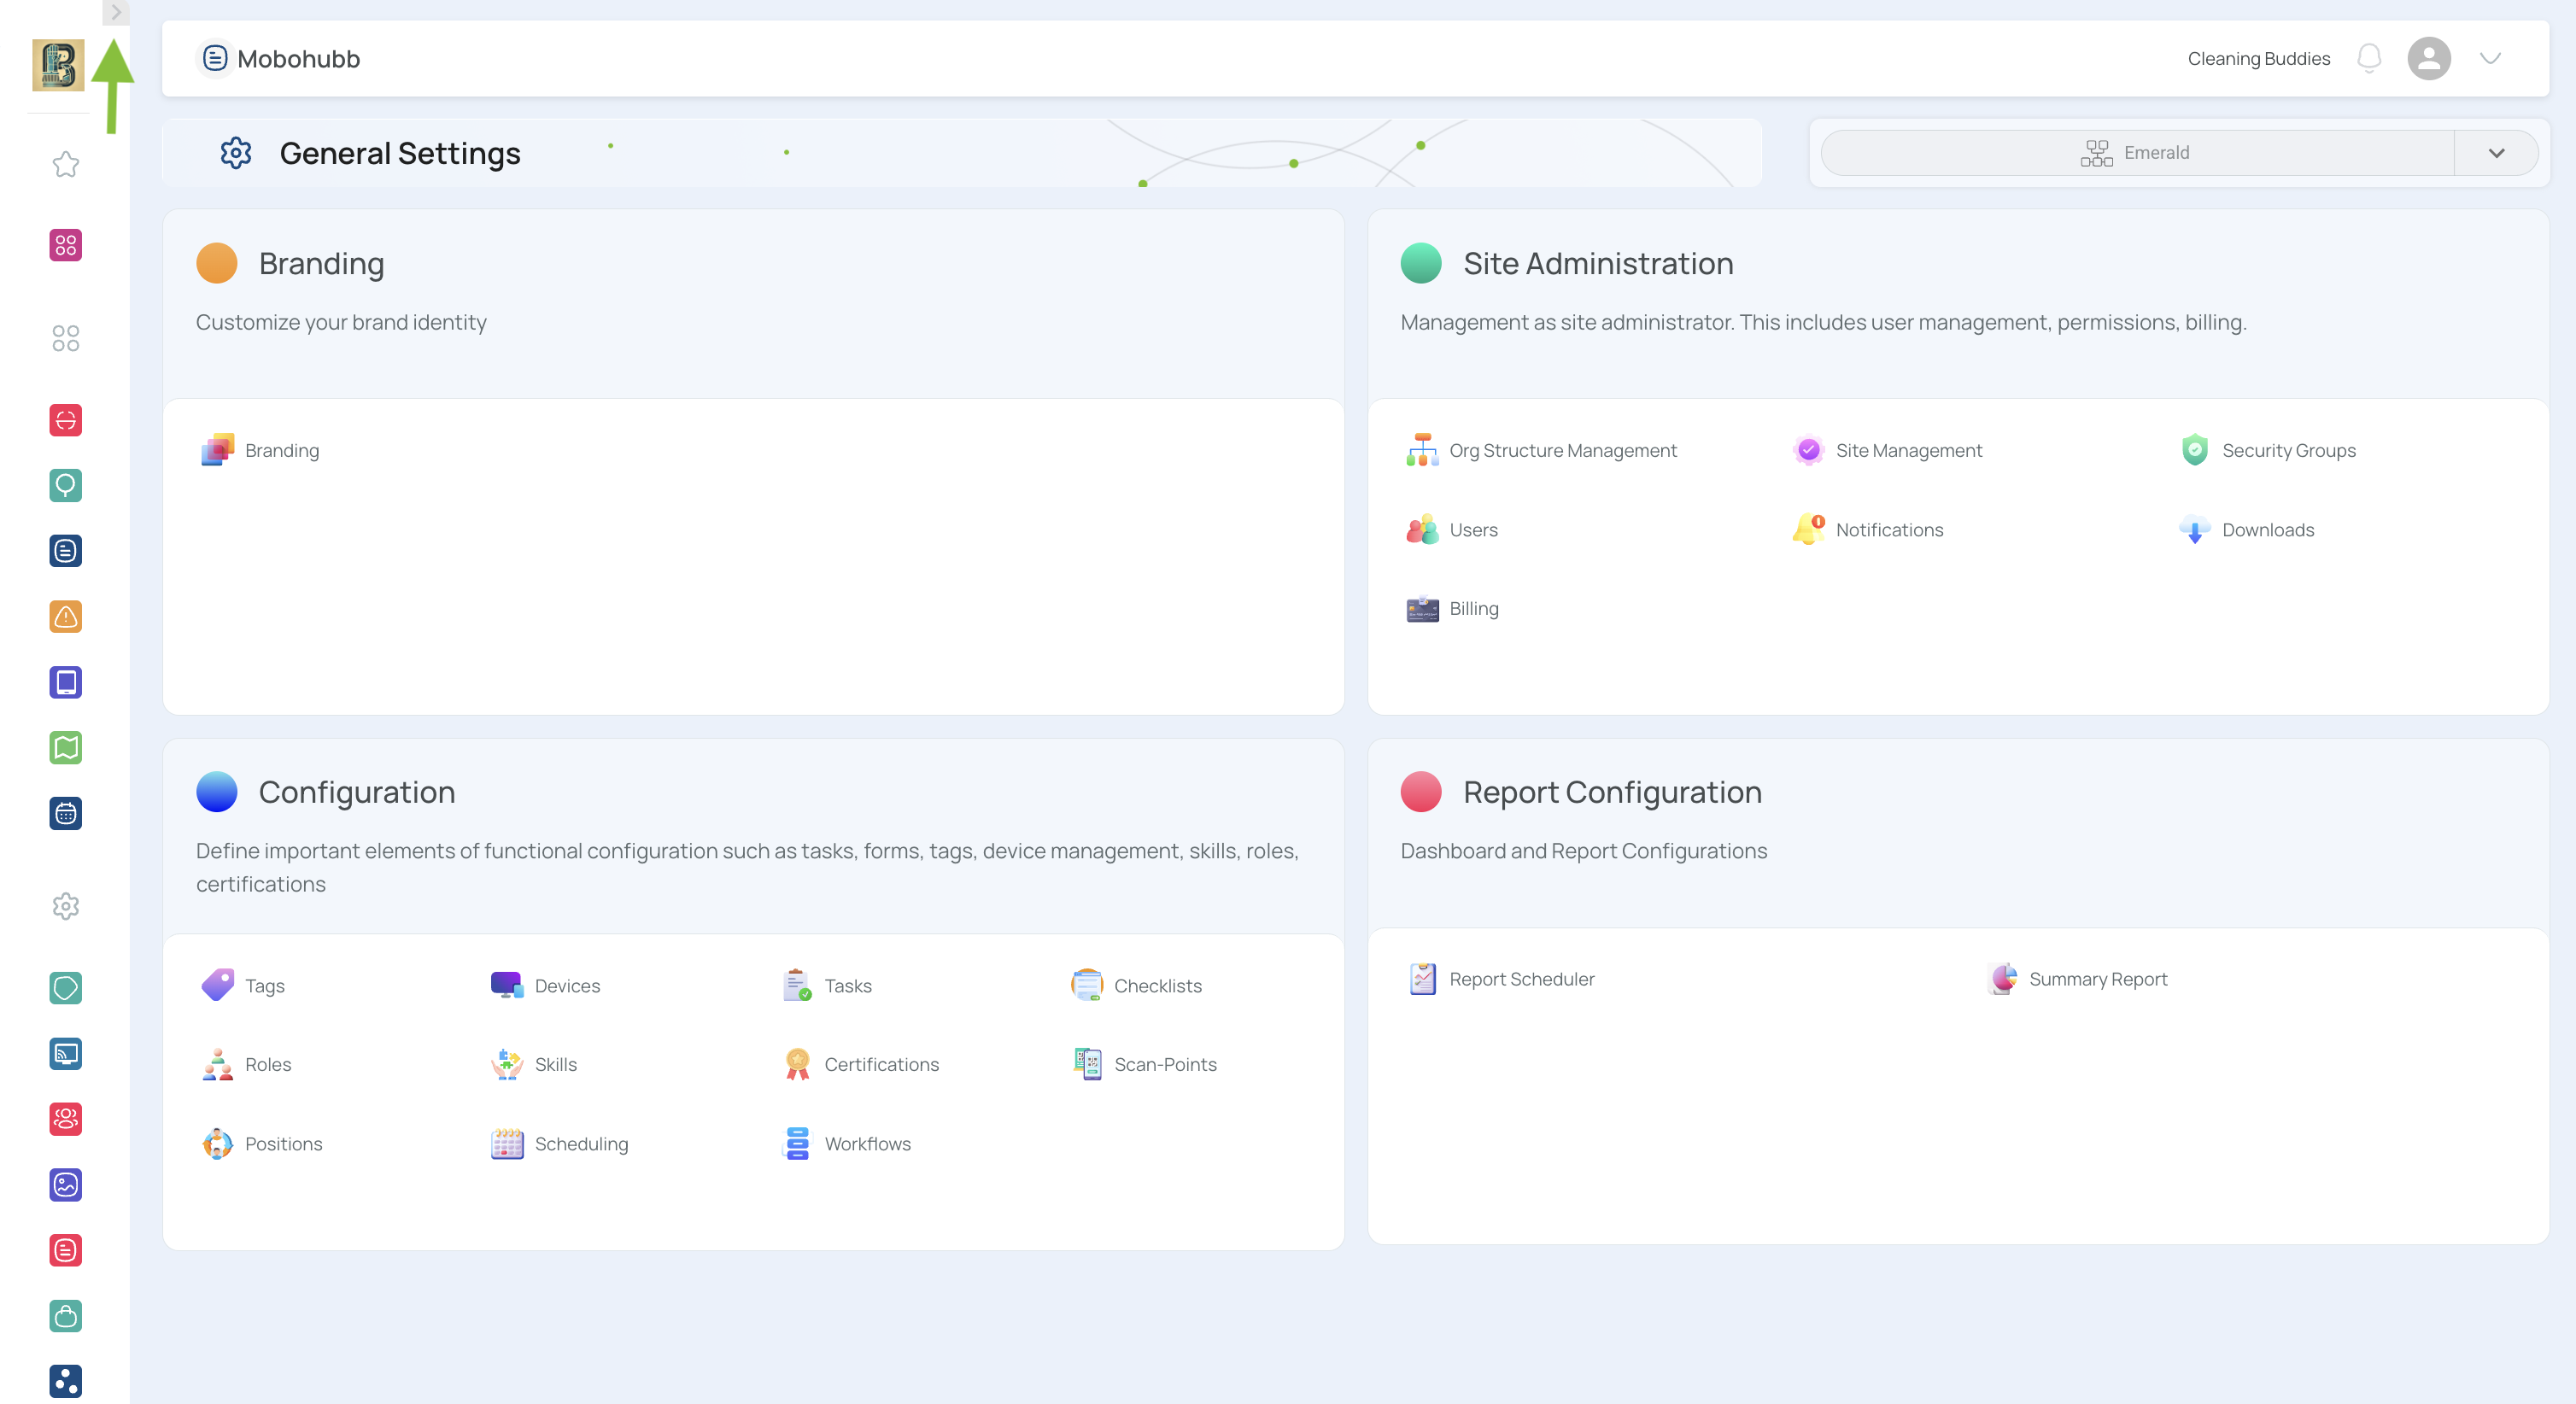Click the notification bell icon
Image resolution: width=2576 pixels, height=1404 pixels.
[2368, 58]
